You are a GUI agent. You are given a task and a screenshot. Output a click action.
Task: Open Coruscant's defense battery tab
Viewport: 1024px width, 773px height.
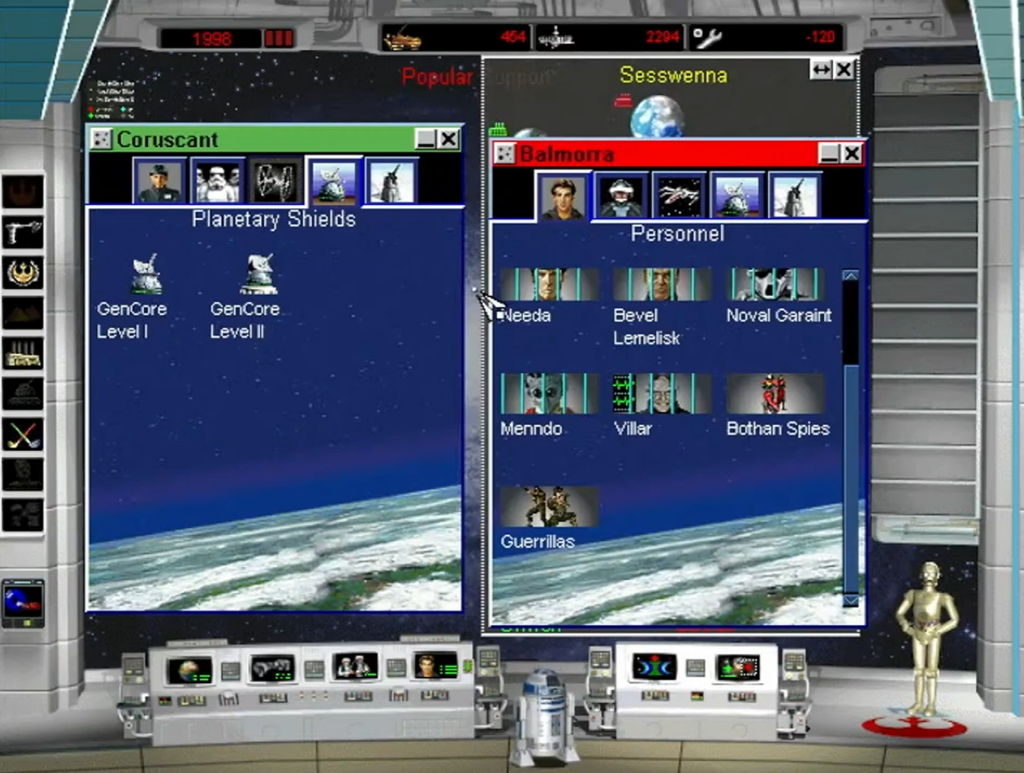[391, 181]
